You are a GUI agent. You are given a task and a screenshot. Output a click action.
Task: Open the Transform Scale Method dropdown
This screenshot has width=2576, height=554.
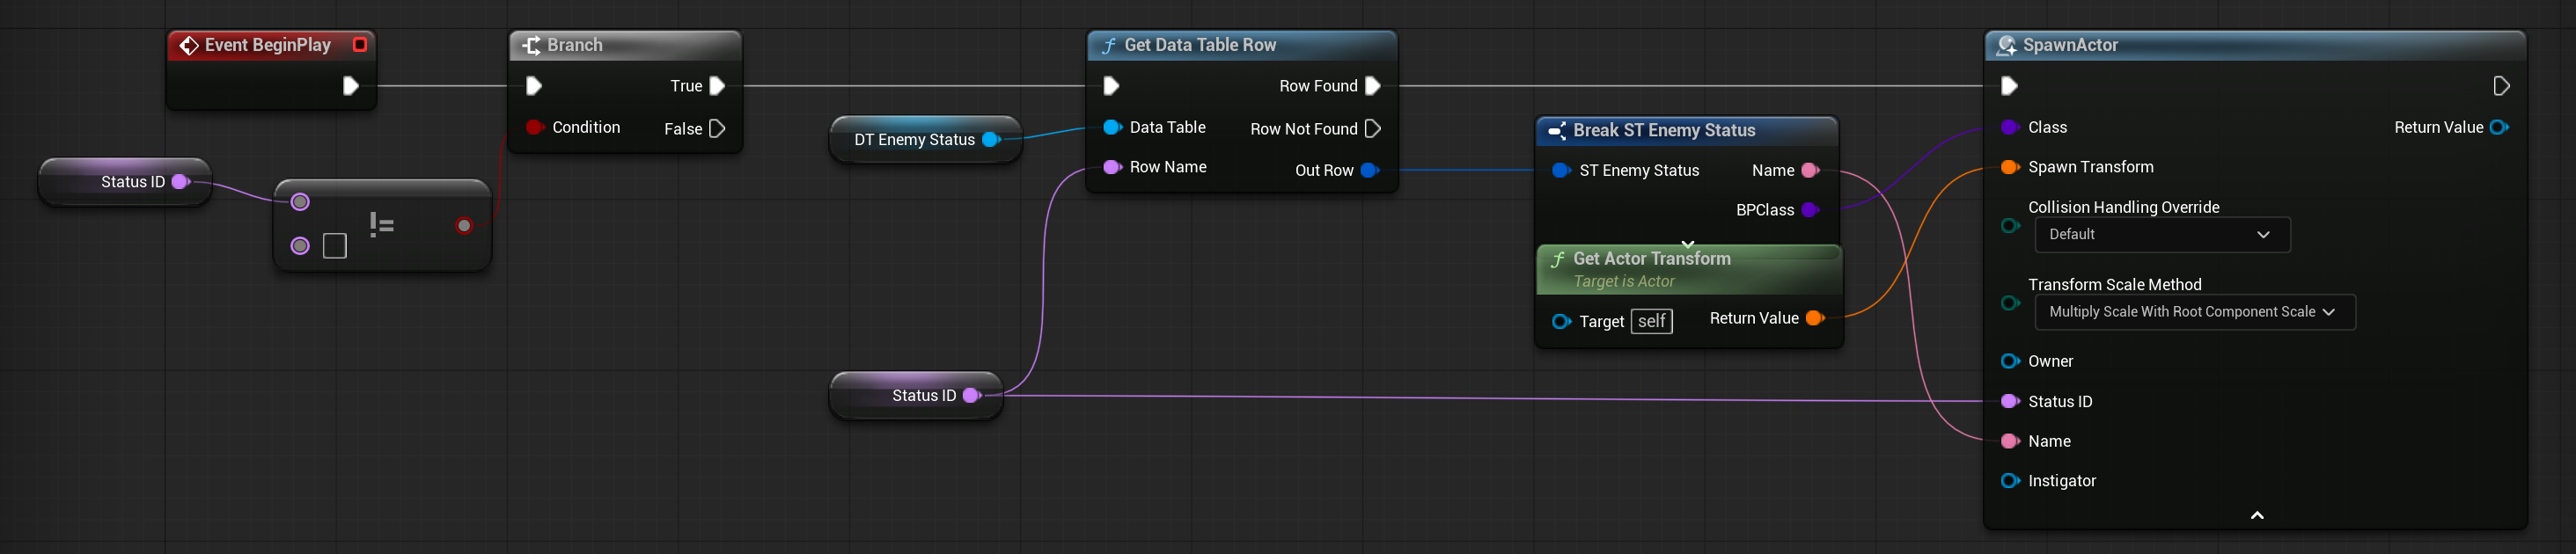(x=2195, y=312)
